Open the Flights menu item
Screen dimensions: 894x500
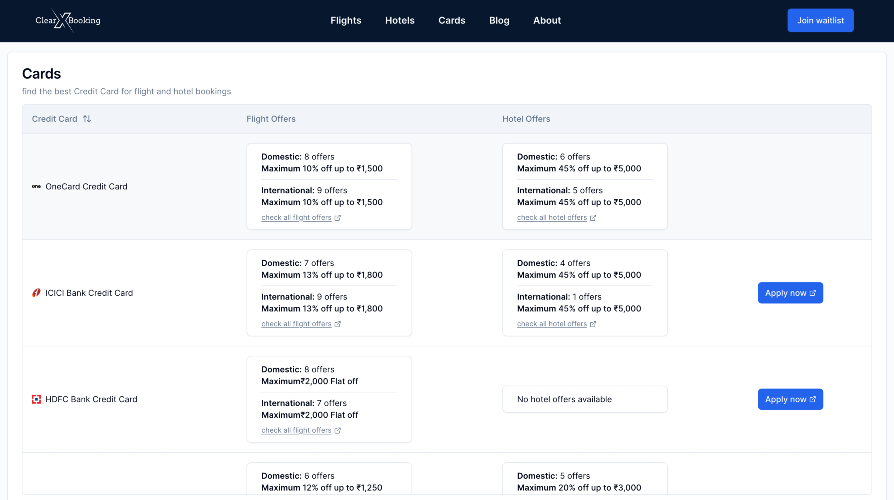pos(346,21)
